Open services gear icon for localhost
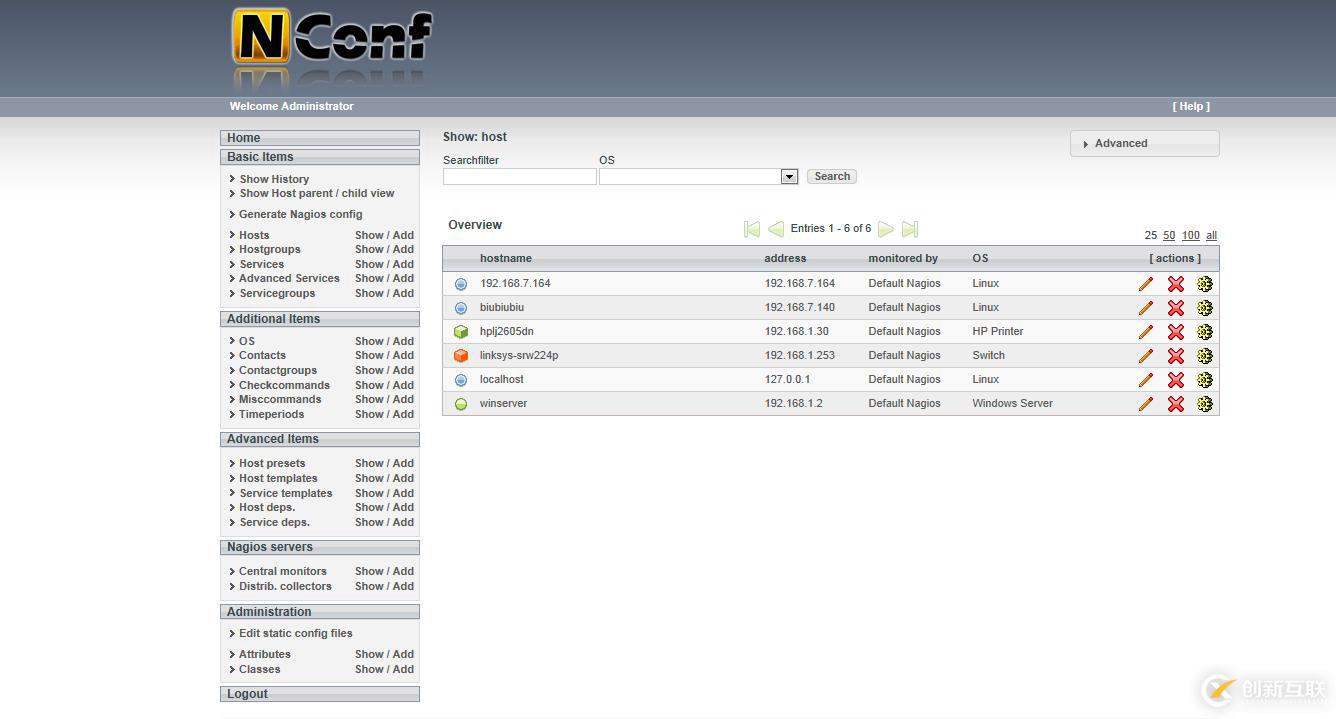1336x719 pixels. click(x=1205, y=380)
